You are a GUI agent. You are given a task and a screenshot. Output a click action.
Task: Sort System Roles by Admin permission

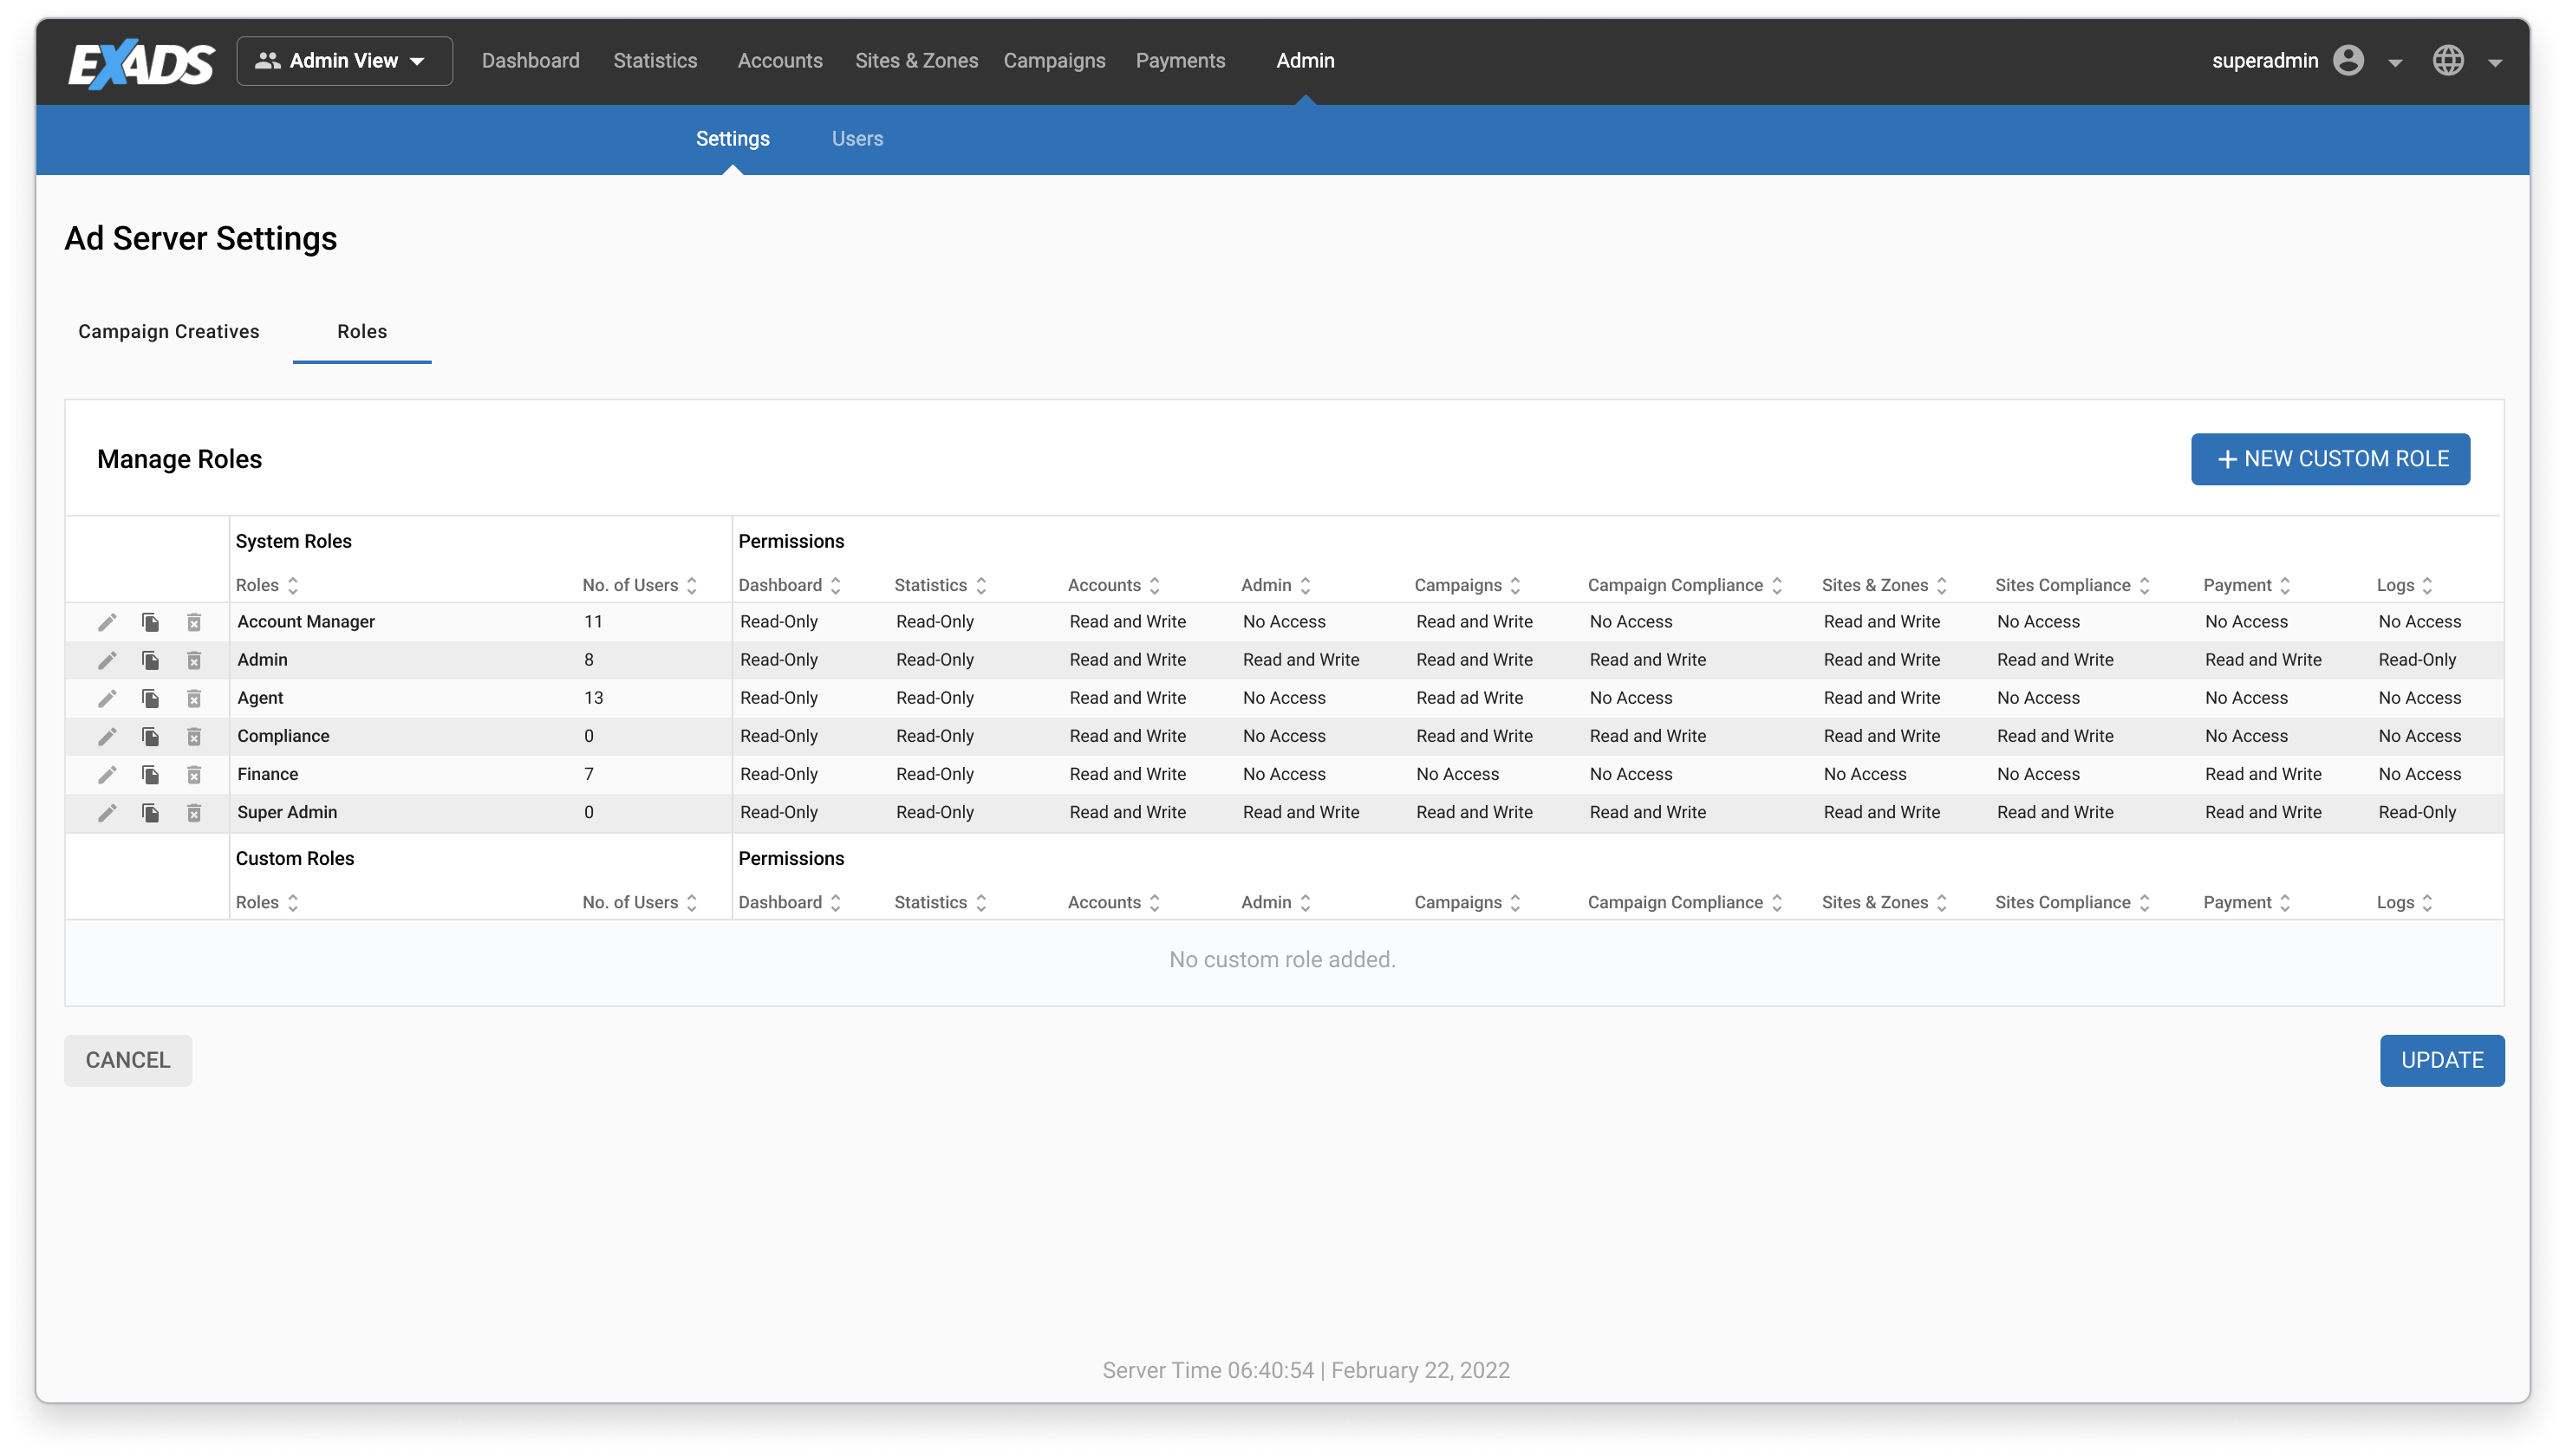pyautogui.click(x=1305, y=585)
